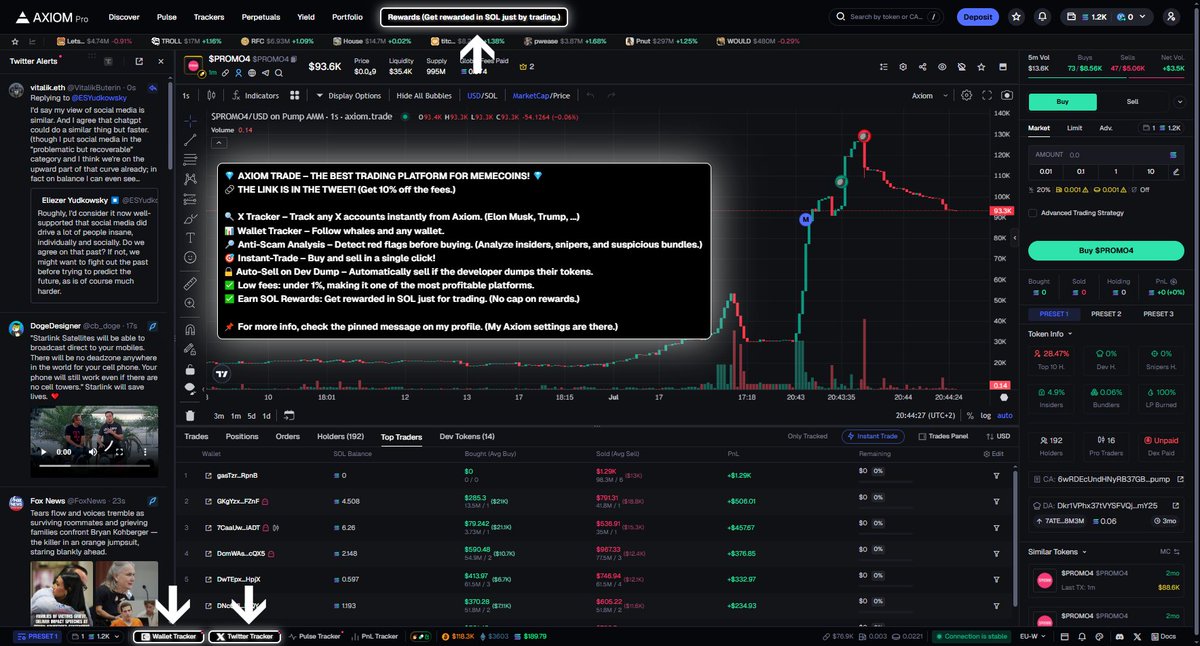Enable the Advanced Trading Strategy checkbox

[1033, 212]
